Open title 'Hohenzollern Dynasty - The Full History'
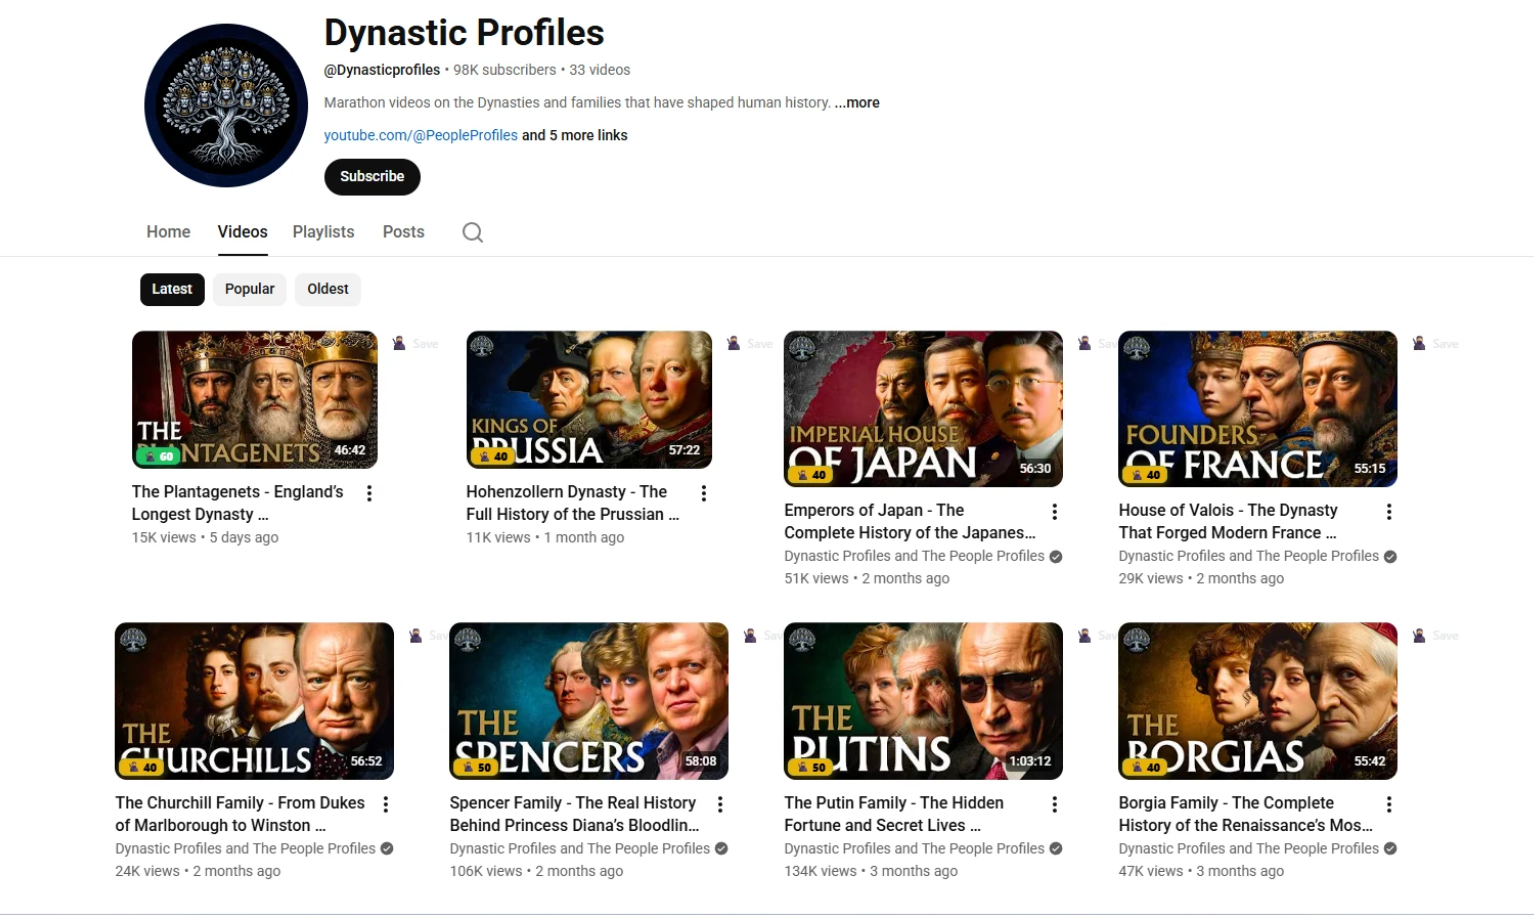This screenshot has width=1534, height=915. pyautogui.click(x=572, y=503)
